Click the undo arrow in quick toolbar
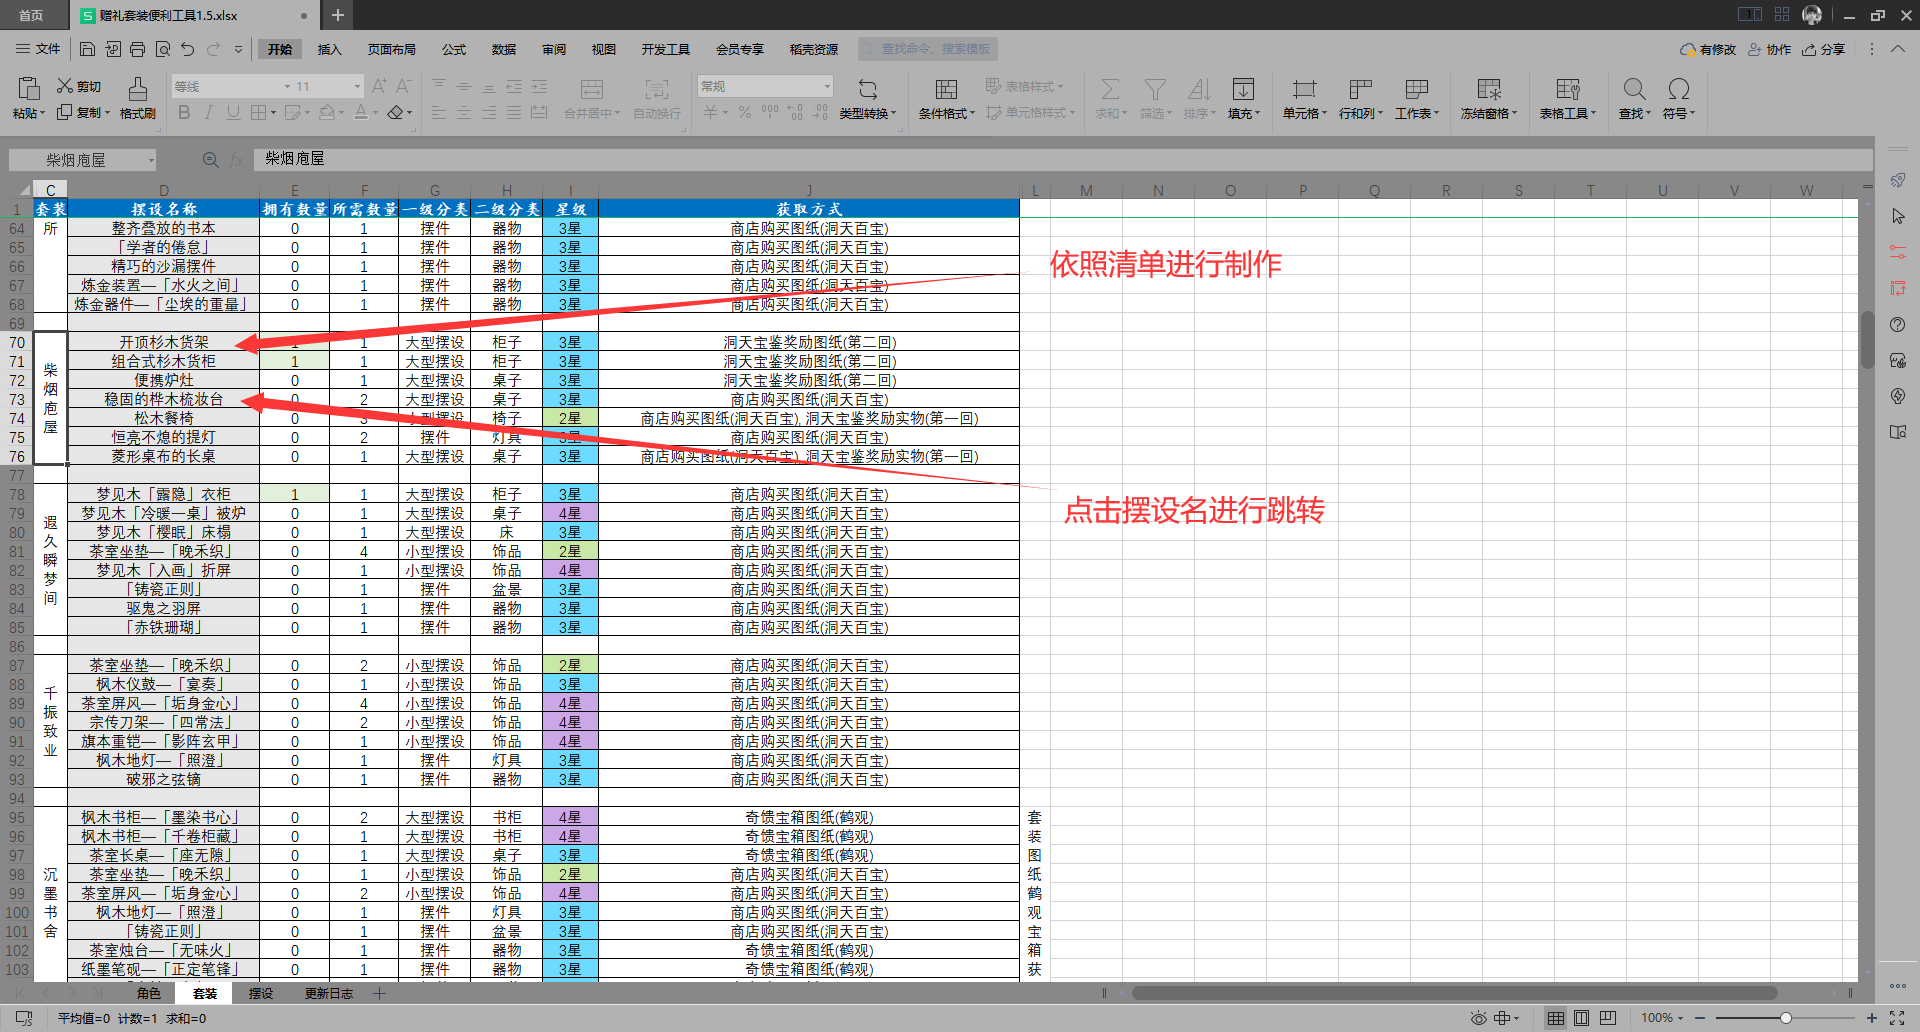 (x=188, y=49)
